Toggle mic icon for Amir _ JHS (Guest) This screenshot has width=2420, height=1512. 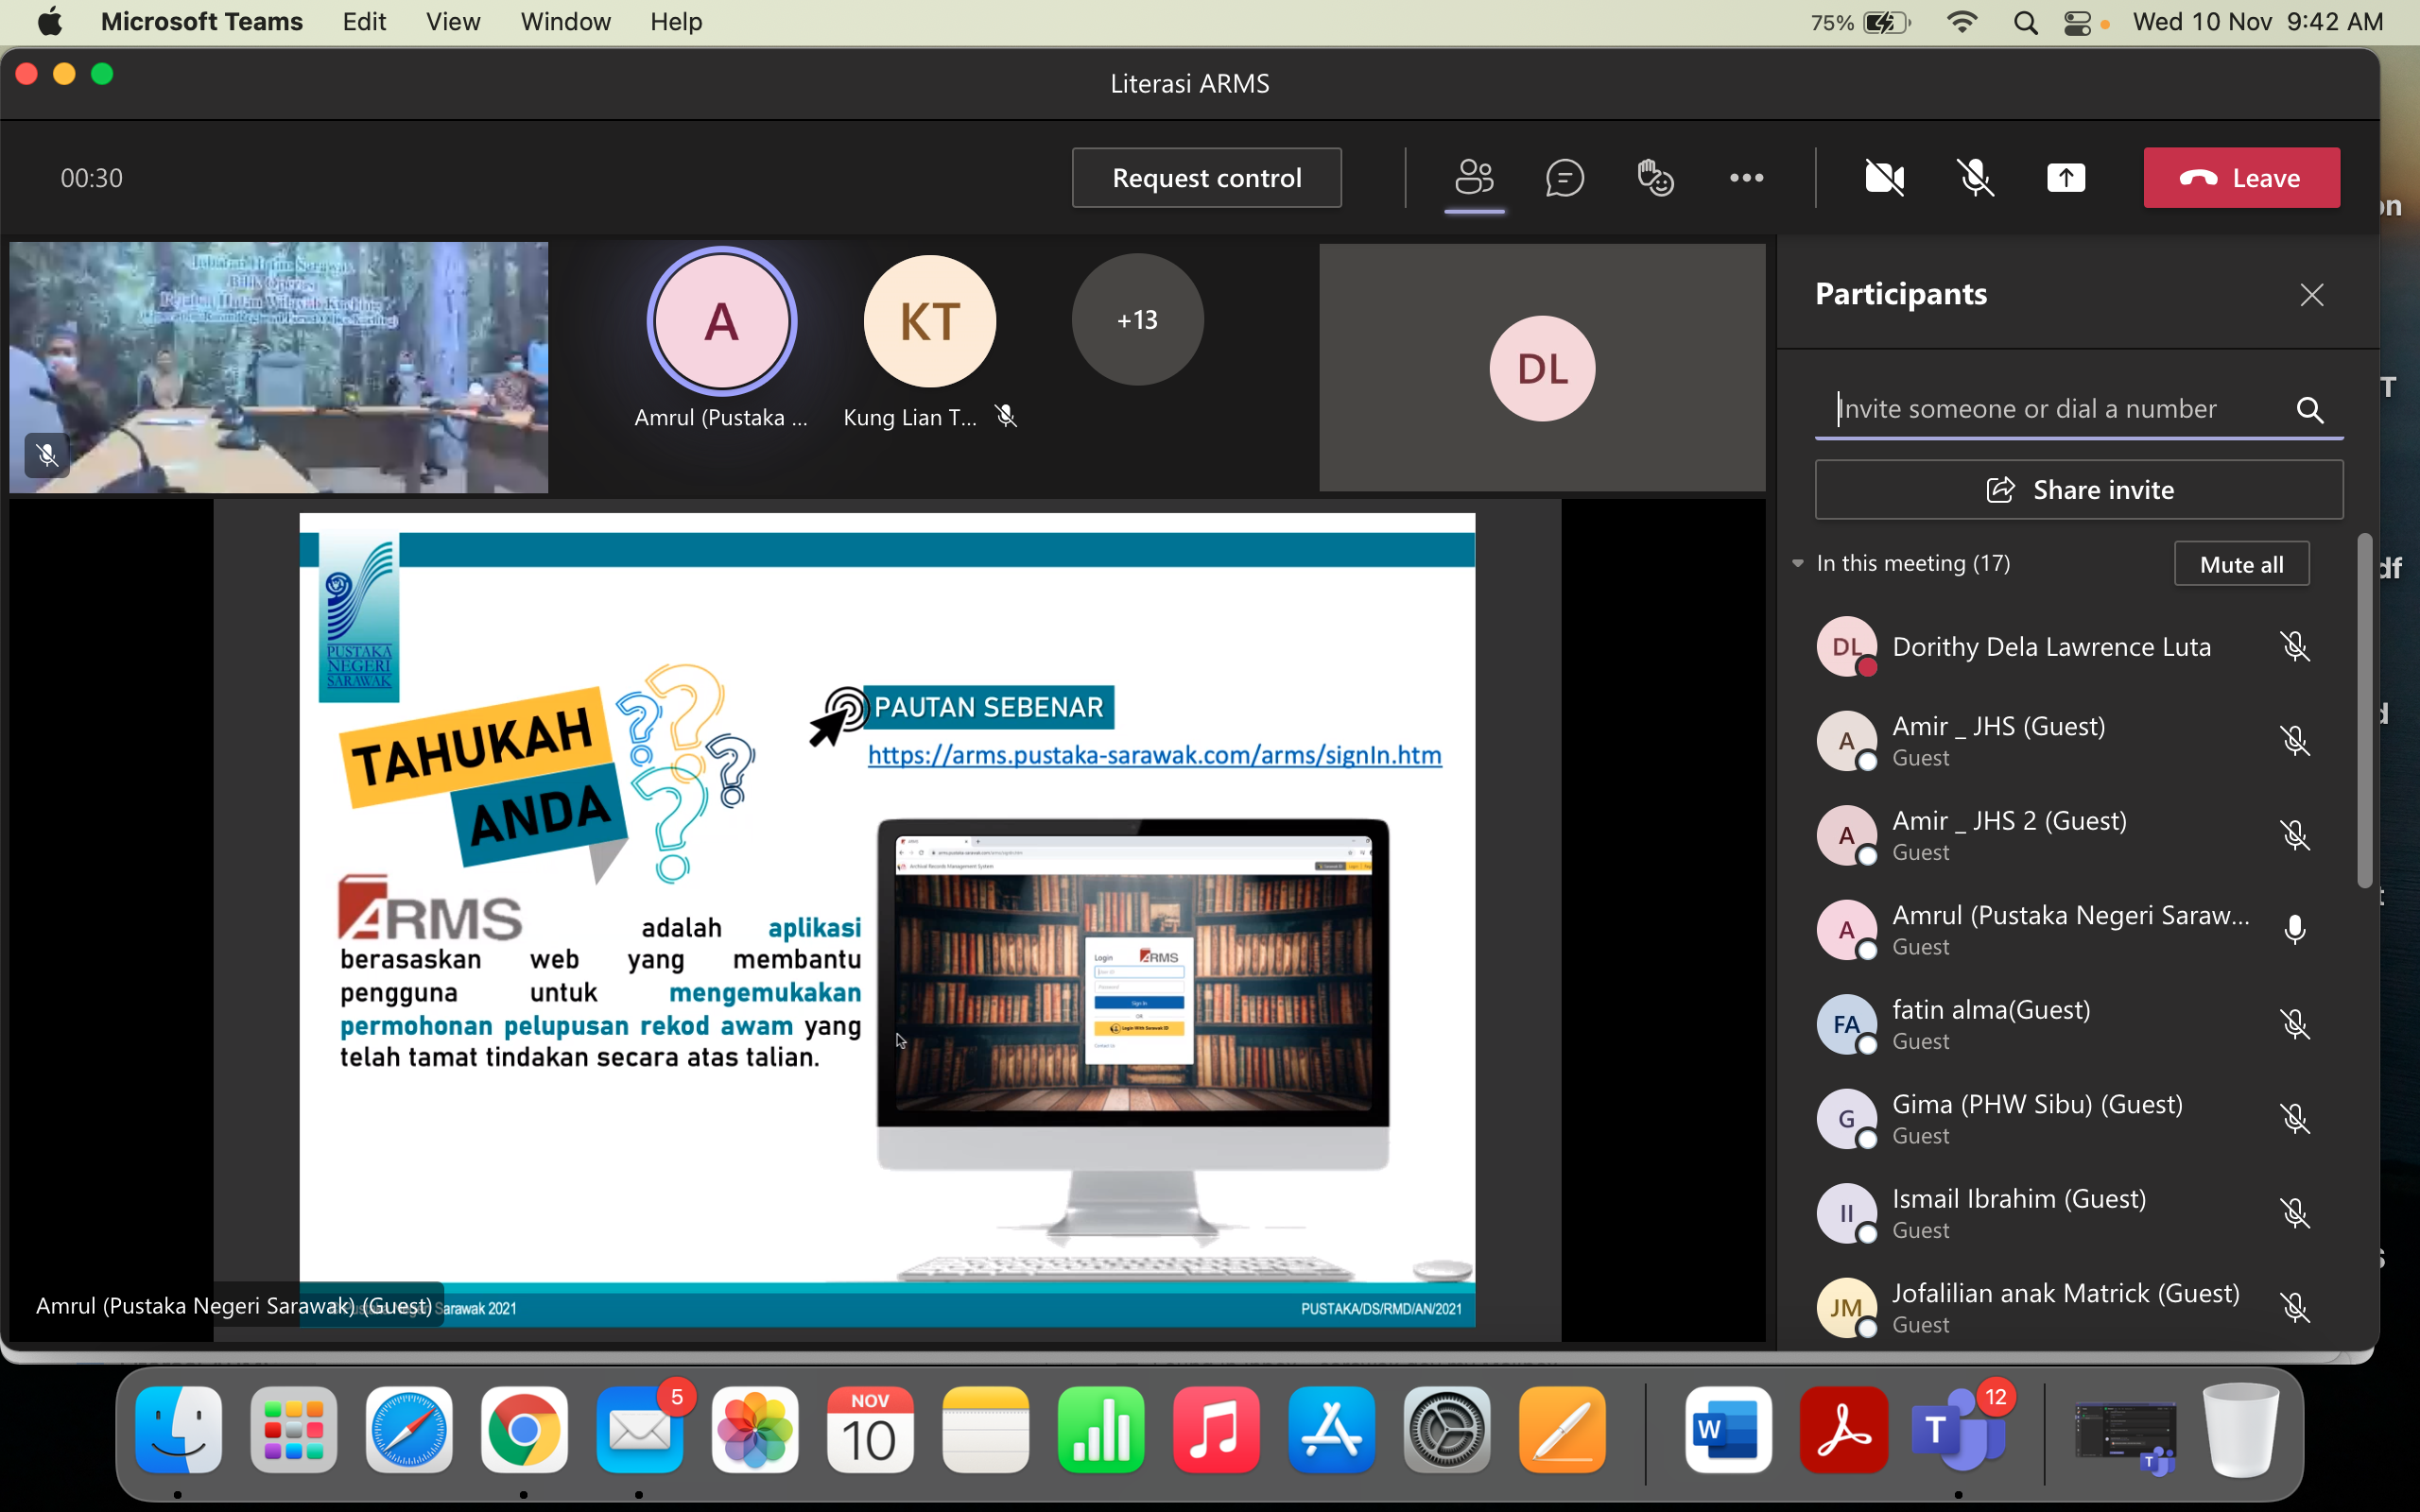2295,741
